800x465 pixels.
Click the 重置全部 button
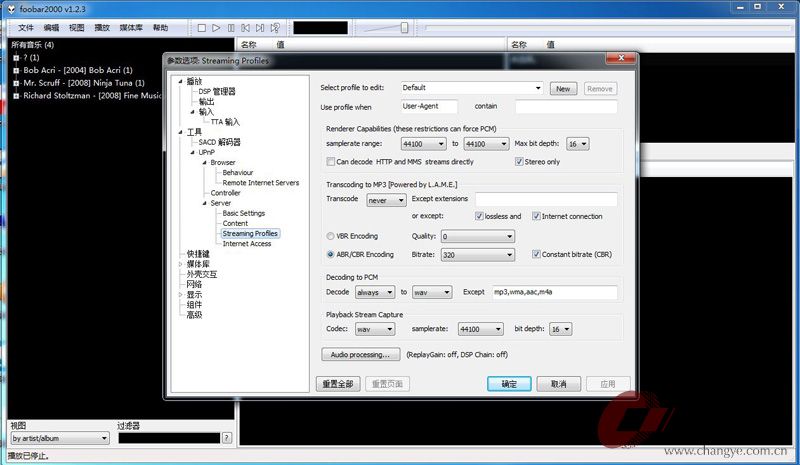tap(338, 384)
